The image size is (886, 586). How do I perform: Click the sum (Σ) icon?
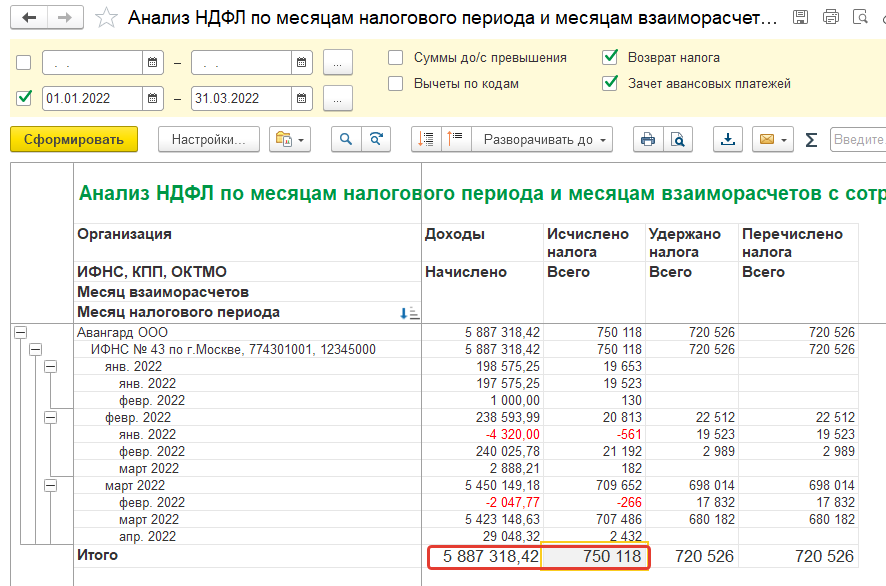click(811, 140)
